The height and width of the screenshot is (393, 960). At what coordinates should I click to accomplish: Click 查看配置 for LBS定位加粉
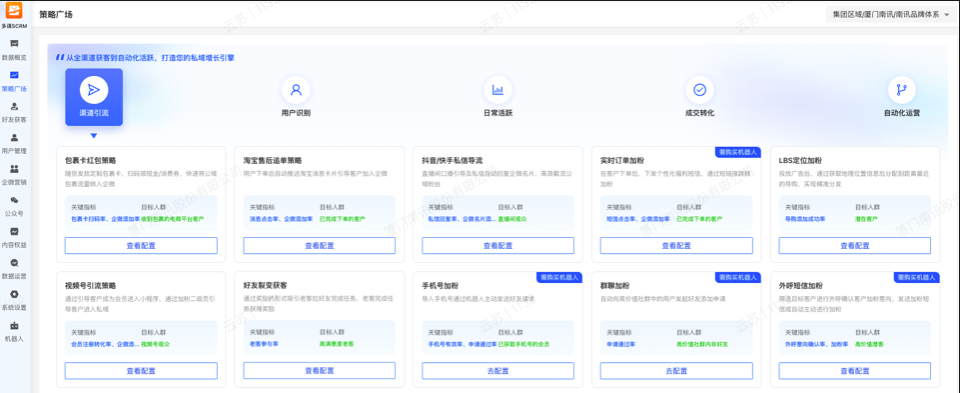855,245
